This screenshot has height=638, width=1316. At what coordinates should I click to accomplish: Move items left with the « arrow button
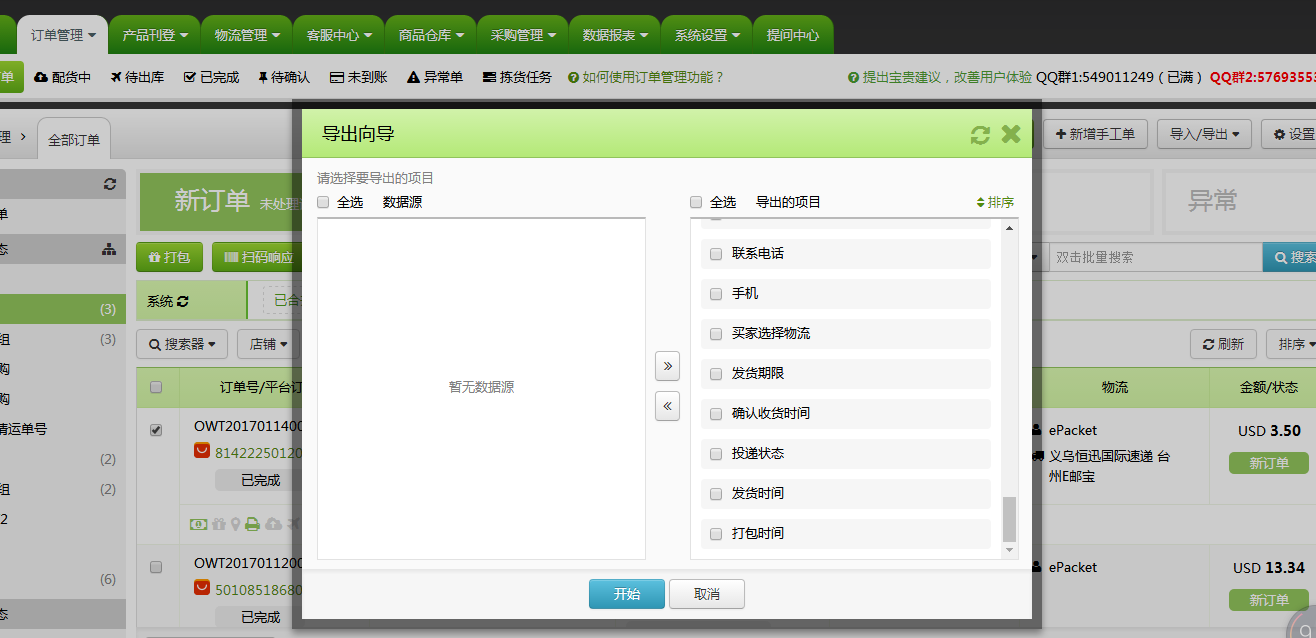tap(667, 406)
